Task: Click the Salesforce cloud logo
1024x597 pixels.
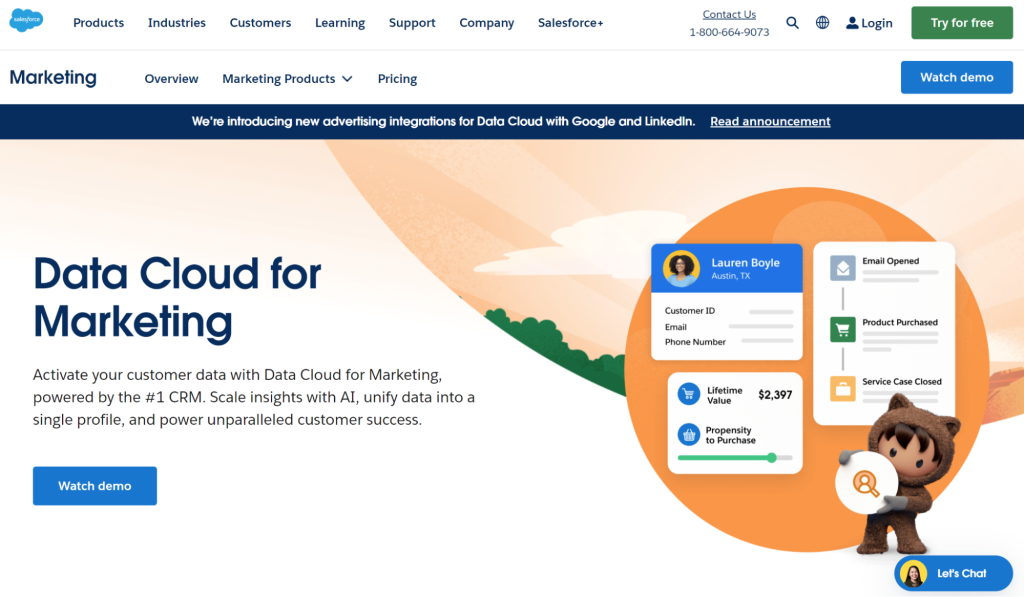Action: pyautogui.click(x=25, y=20)
